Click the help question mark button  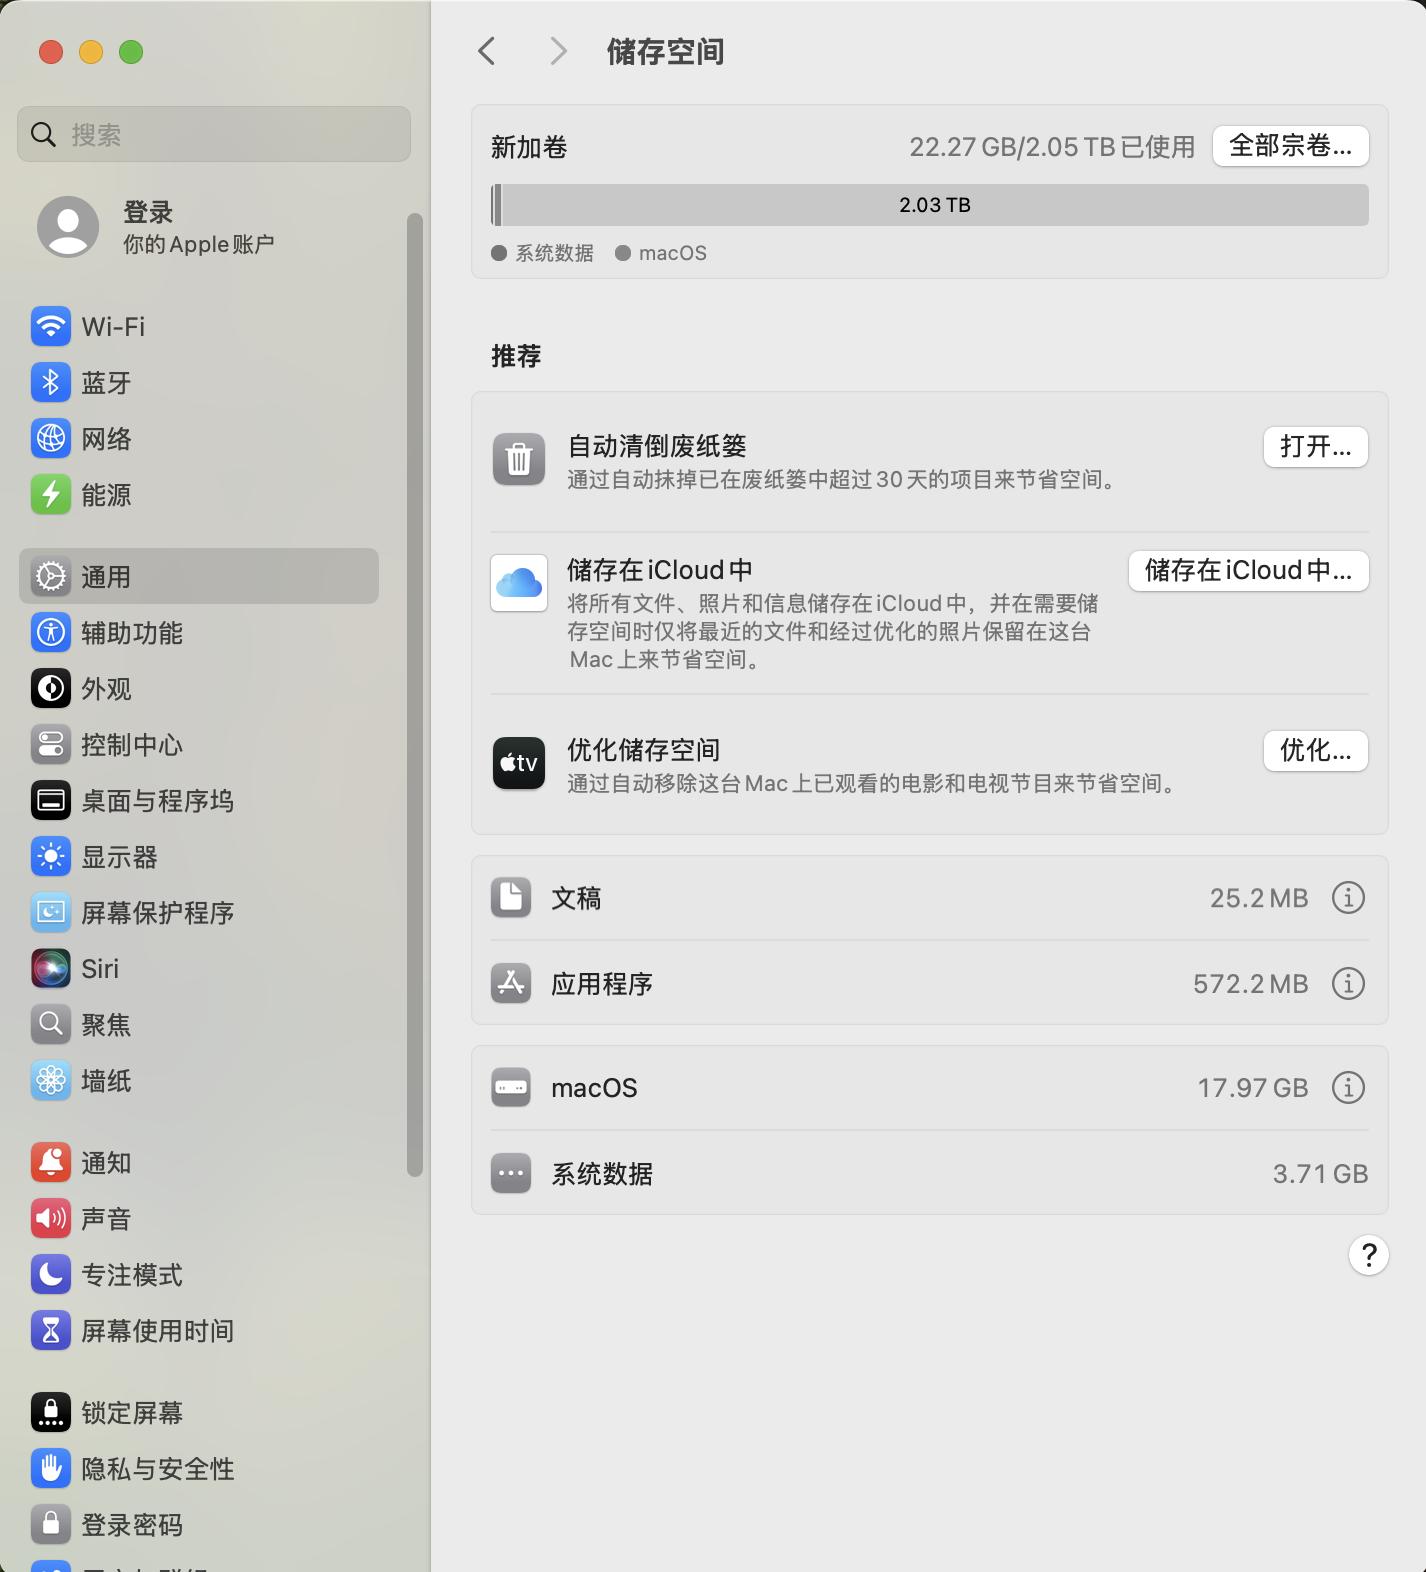[x=1368, y=1255]
